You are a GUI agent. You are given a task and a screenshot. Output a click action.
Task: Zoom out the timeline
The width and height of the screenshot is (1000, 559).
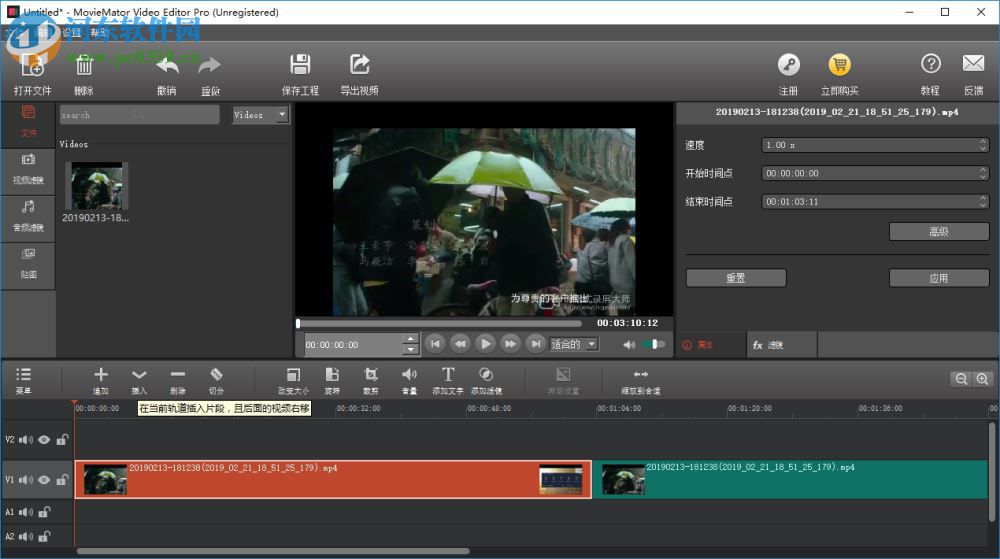pyautogui.click(x=960, y=379)
